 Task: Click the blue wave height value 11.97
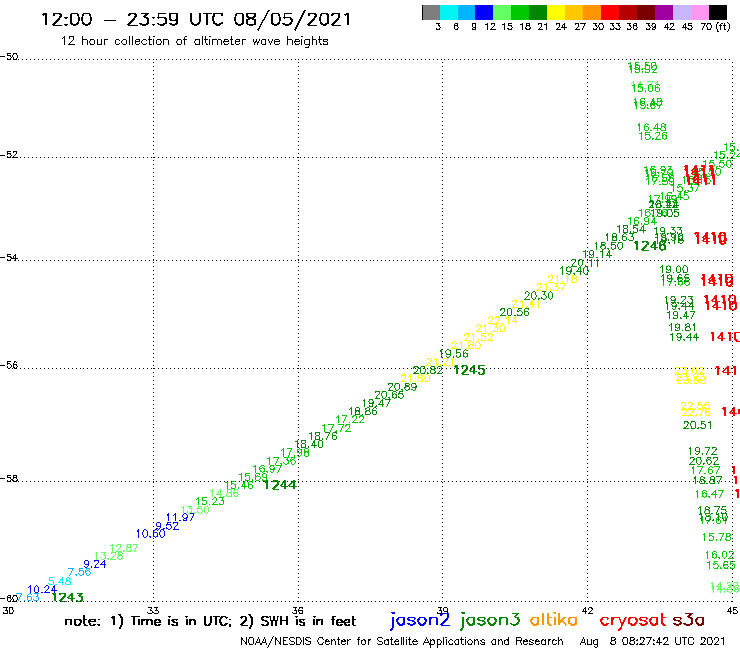[x=180, y=517]
